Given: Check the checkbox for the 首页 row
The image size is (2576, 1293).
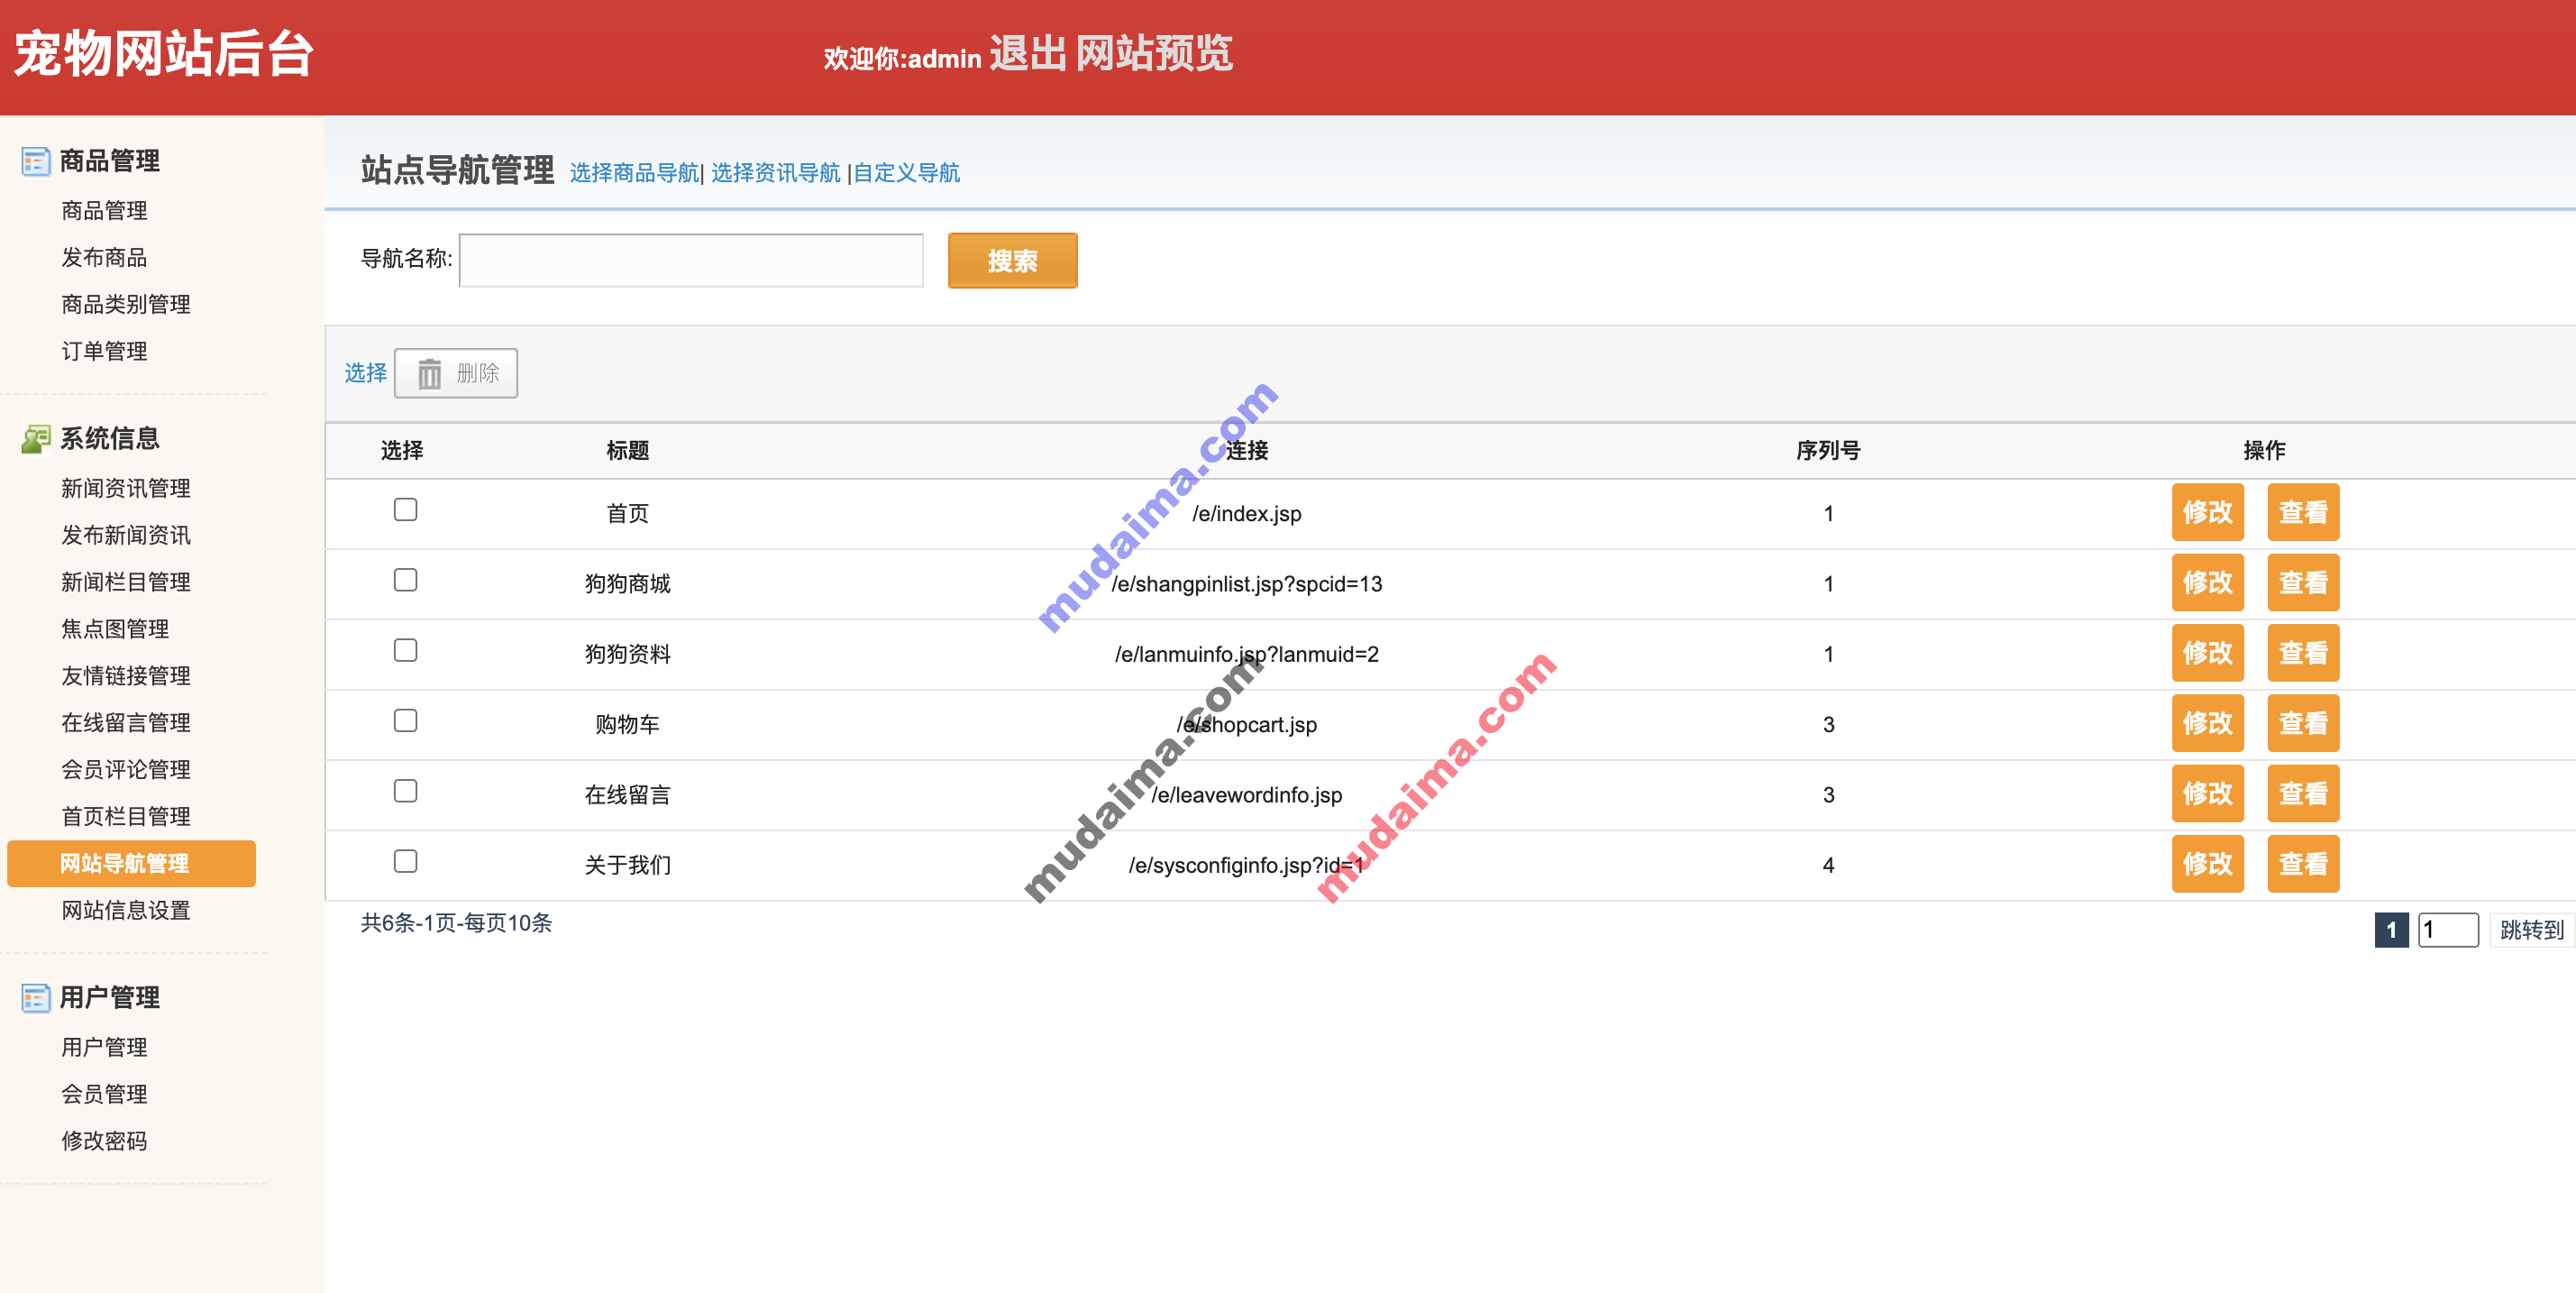Looking at the screenshot, I should (x=405, y=510).
